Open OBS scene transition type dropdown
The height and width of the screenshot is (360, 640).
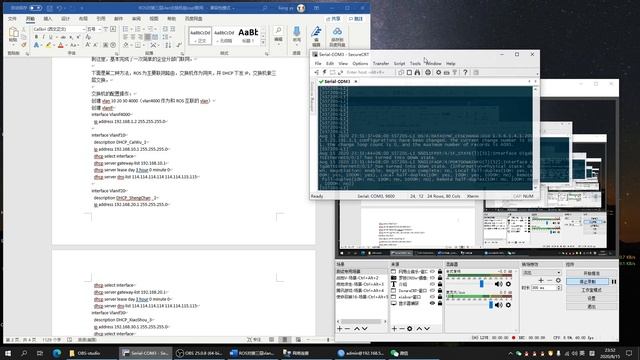[542, 273]
